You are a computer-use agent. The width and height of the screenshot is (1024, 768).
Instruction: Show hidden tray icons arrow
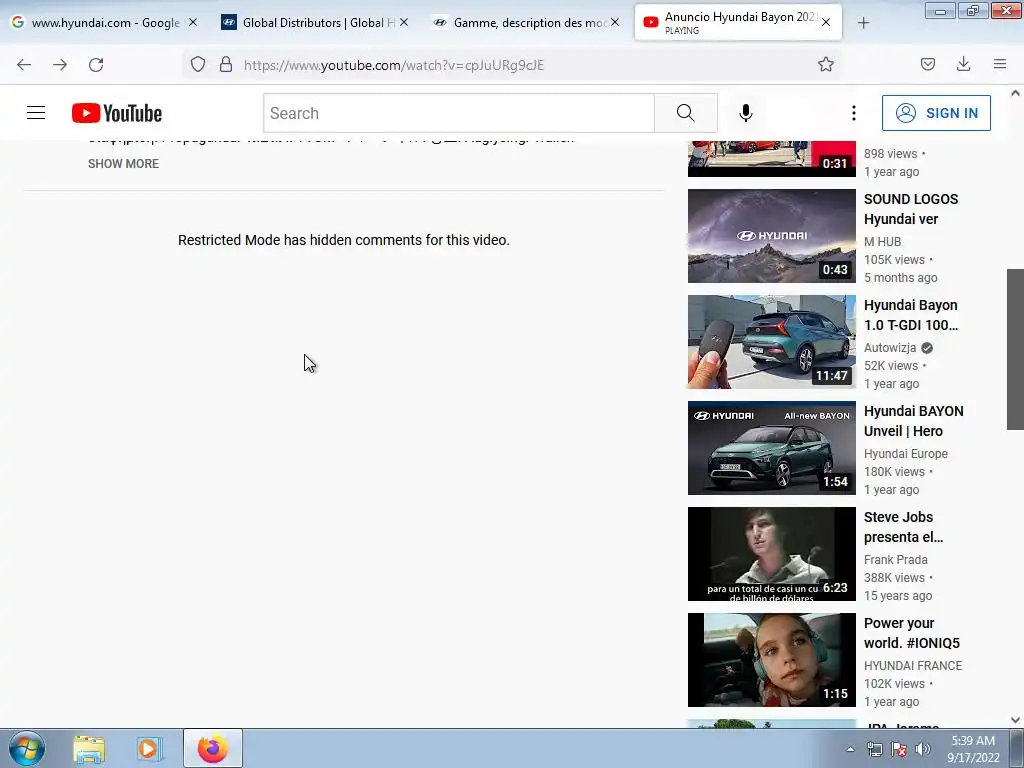tap(850, 749)
